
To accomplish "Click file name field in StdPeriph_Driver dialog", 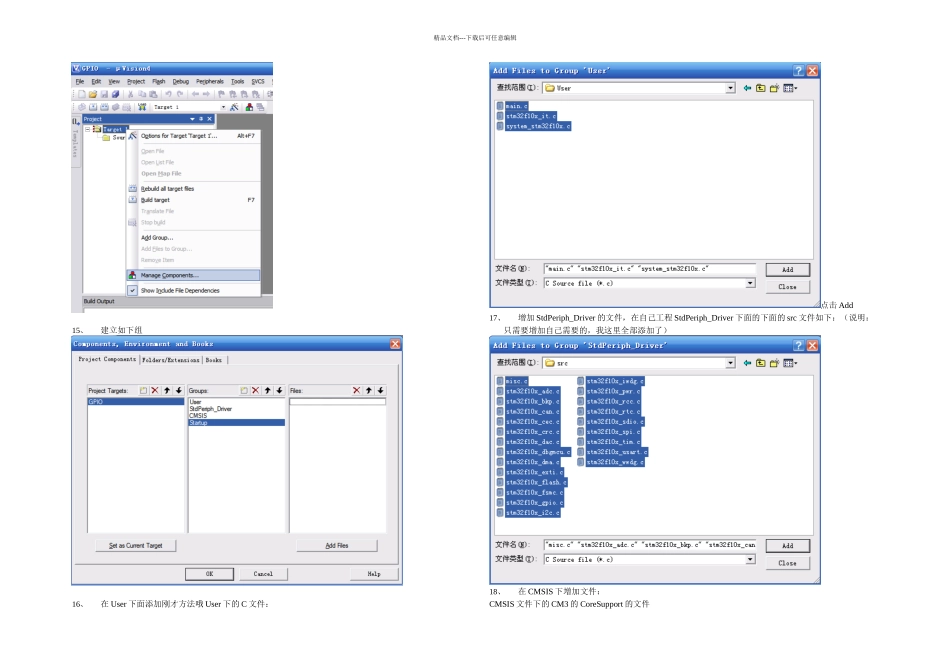I will pos(650,545).
